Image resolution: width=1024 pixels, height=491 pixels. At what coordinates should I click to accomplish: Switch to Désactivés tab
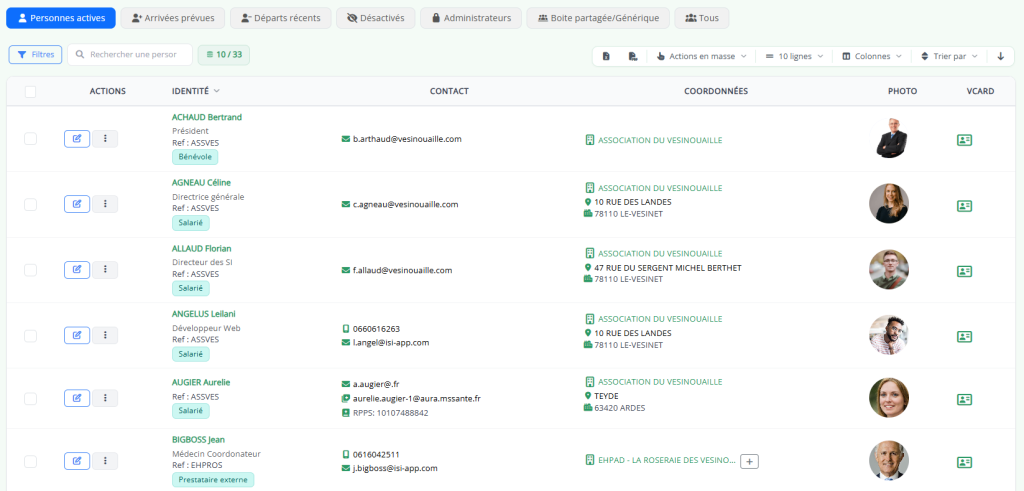point(376,18)
